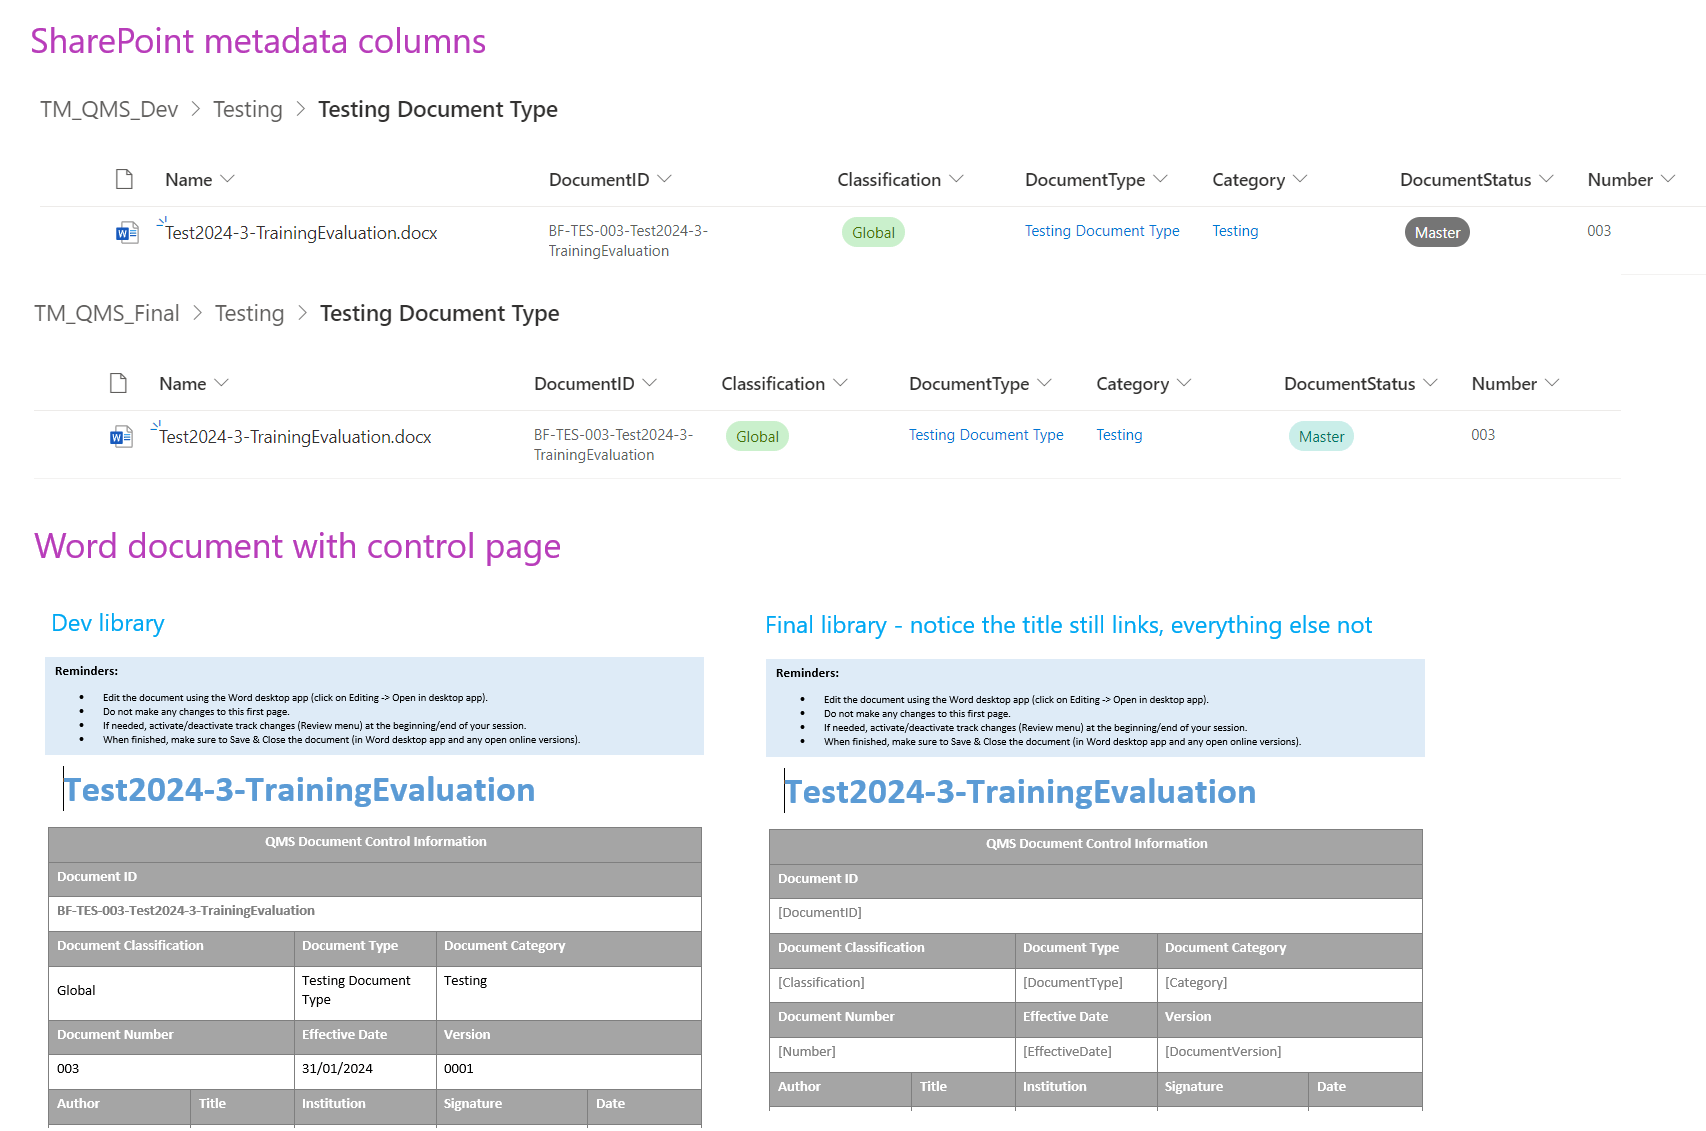This screenshot has width=1706, height=1131.
Task: Open Testing breadcrumb under TM_QMS_Final
Action: [250, 313]
